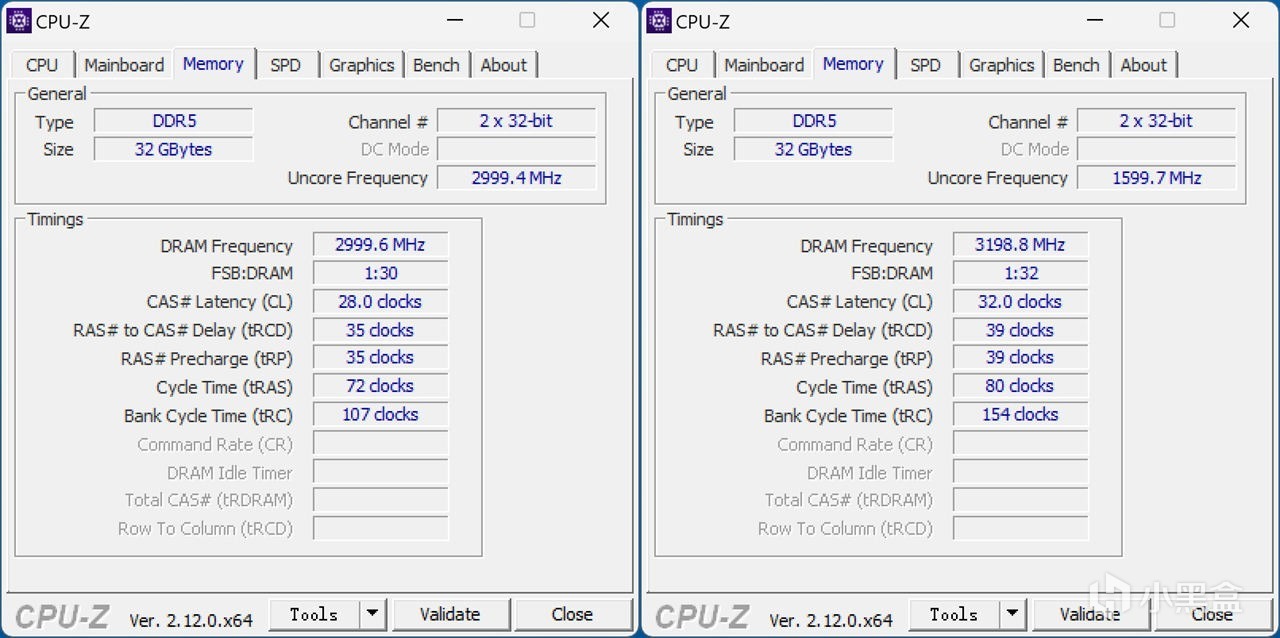The image size is (1280, 638).
Task: Click the empty DRAM Idle Timer field in right window
Action: click(1020, 472)
